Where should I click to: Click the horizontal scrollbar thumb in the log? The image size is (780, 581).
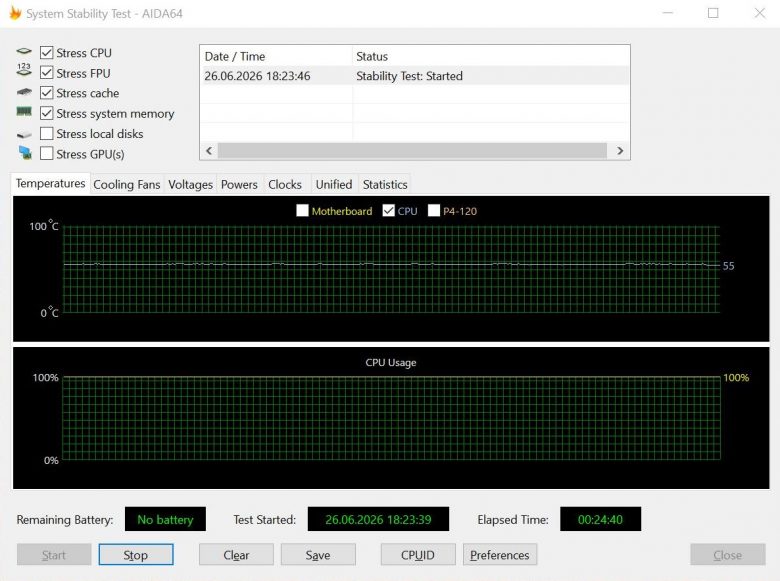[x=412, y=151]
